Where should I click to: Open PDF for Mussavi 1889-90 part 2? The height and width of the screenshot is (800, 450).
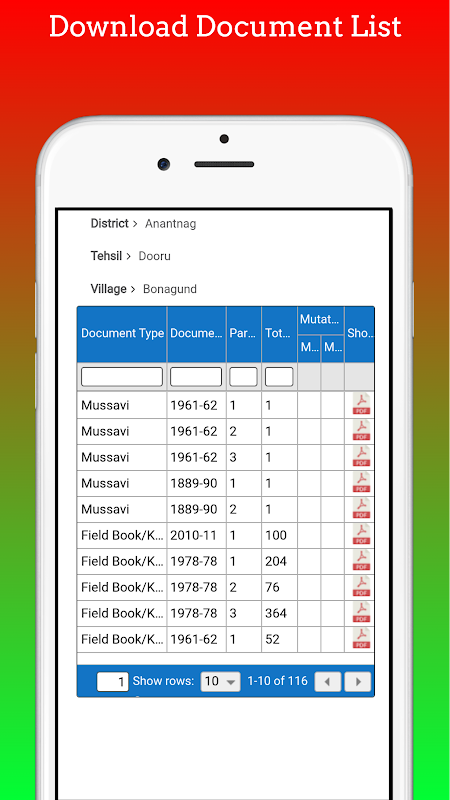pyautogui.click(x=361, y=508)
